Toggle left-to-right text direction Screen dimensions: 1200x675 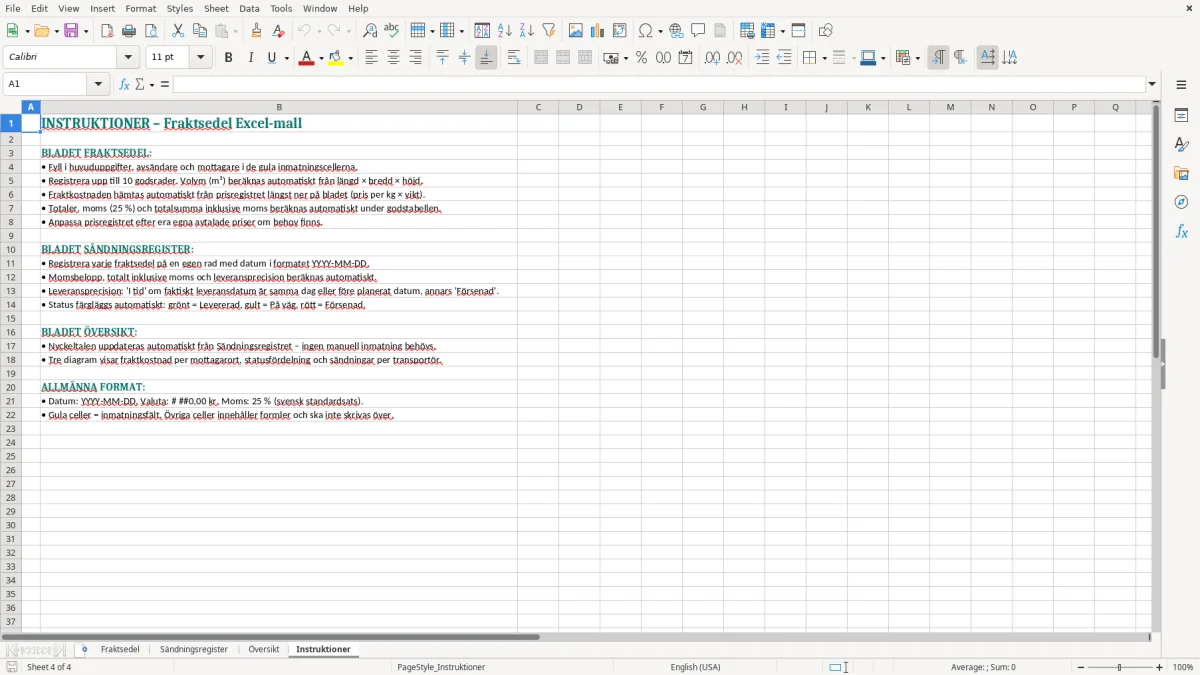click(x=938, y=58)
